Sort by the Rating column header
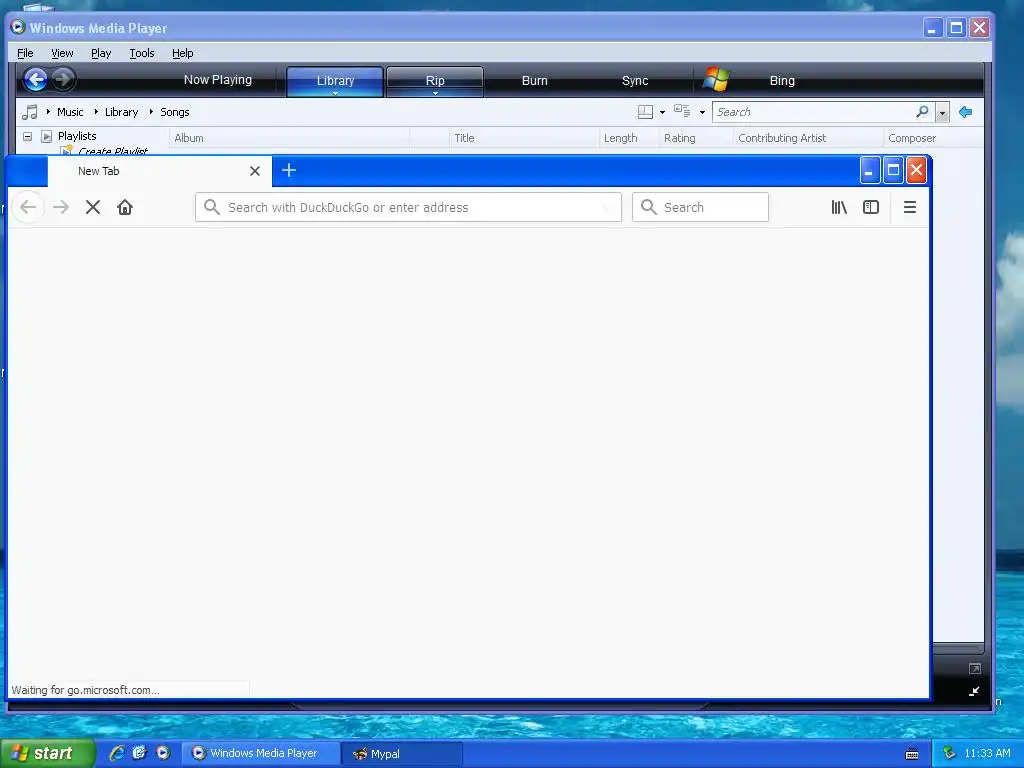Image resolution: width=1024 pixels, height=768 pixels. [696, 138]
